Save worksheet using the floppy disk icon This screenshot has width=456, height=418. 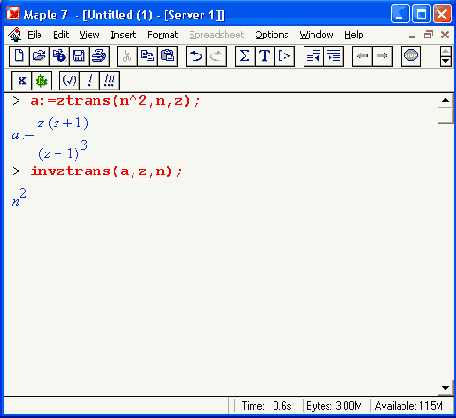point(79,56)
